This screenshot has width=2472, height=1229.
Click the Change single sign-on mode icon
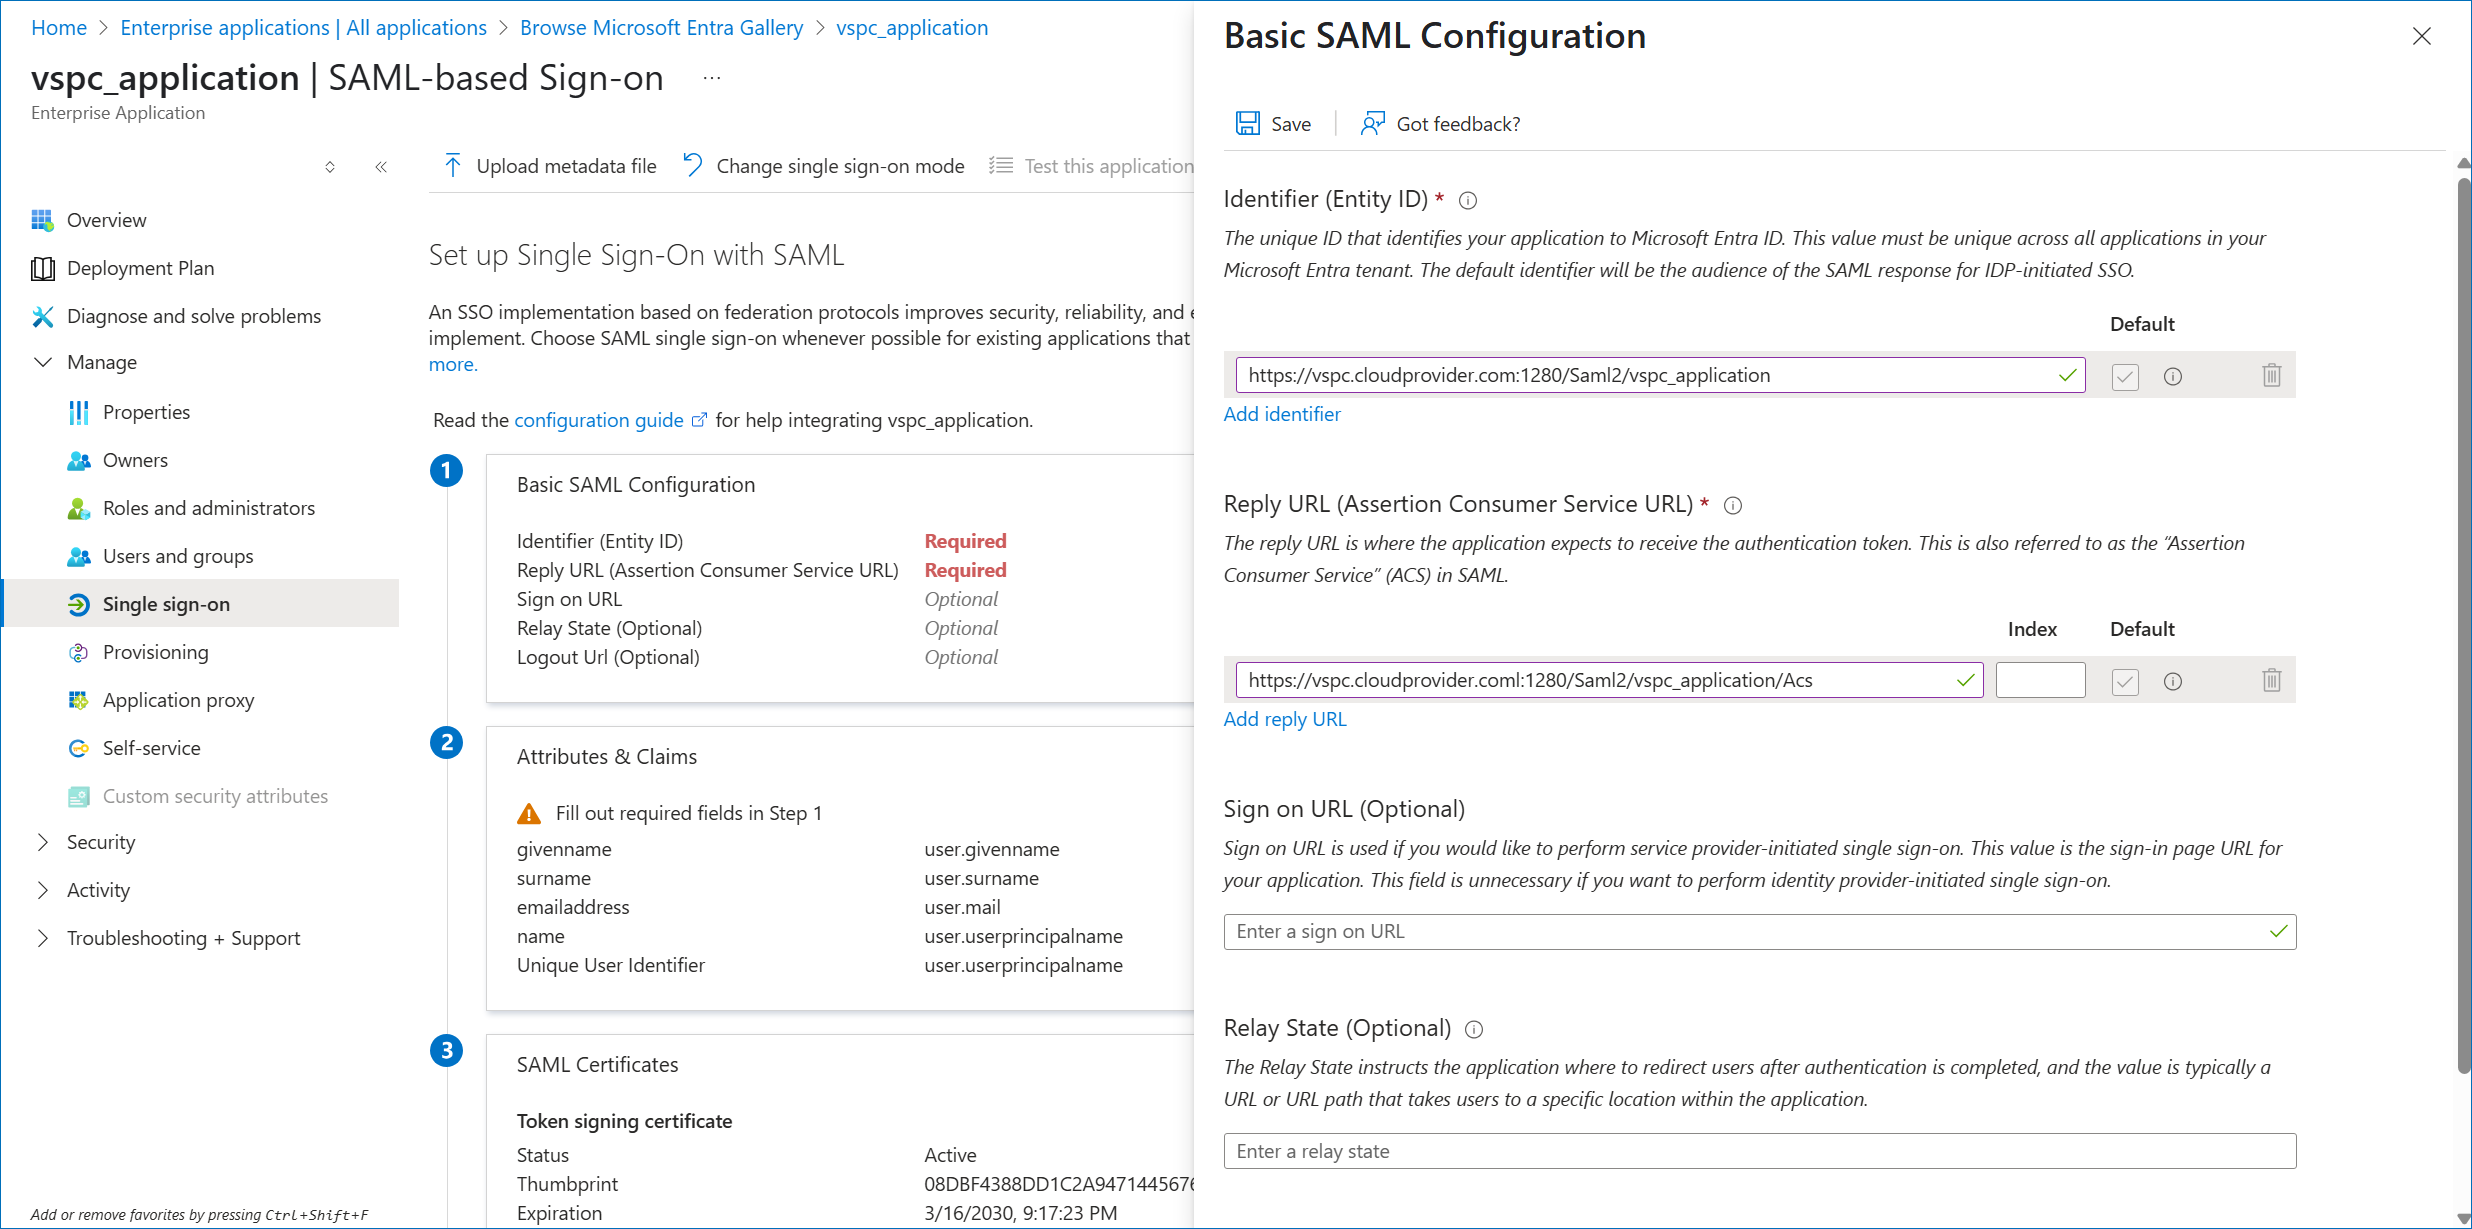[x=692, y=164]
